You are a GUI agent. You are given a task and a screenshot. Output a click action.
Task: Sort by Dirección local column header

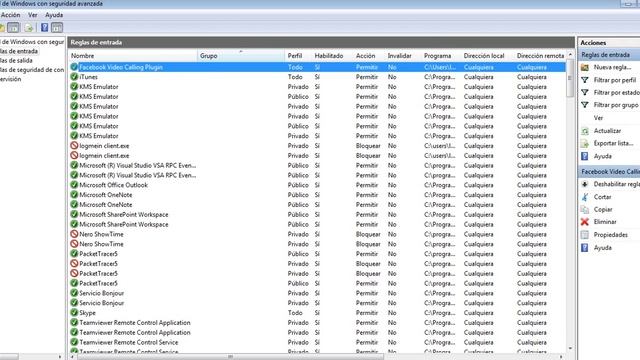click(487, 56)
